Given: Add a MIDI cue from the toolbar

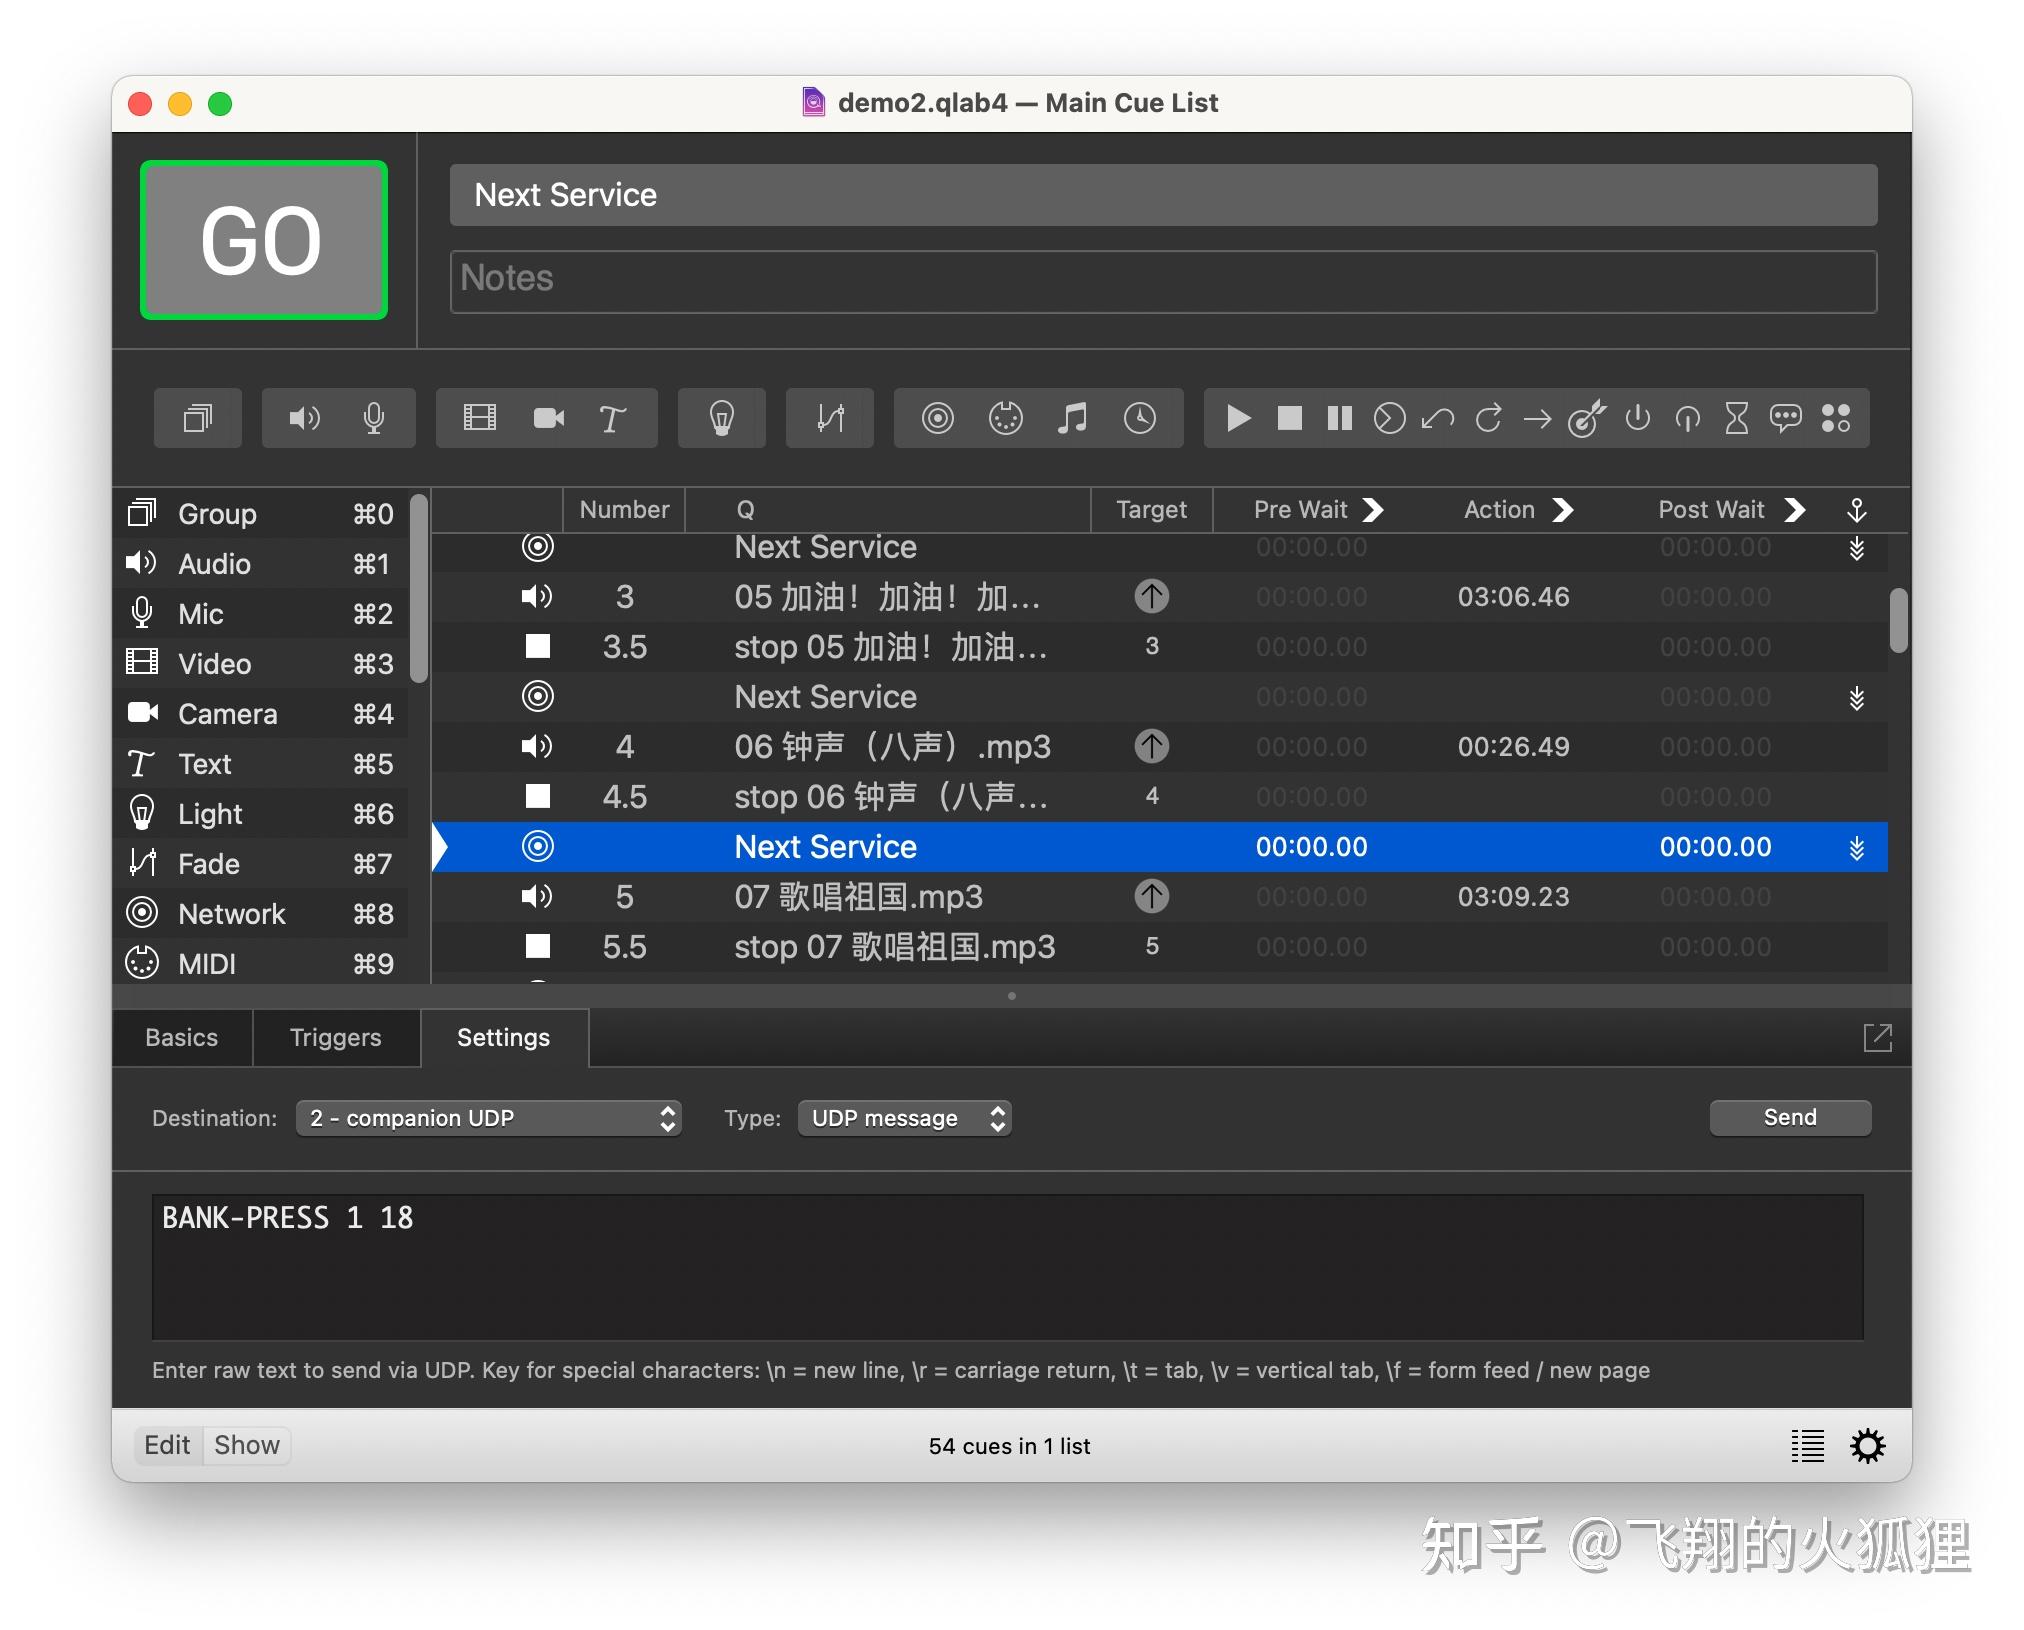Looking at the screenshot, I should click(1005, 418).
